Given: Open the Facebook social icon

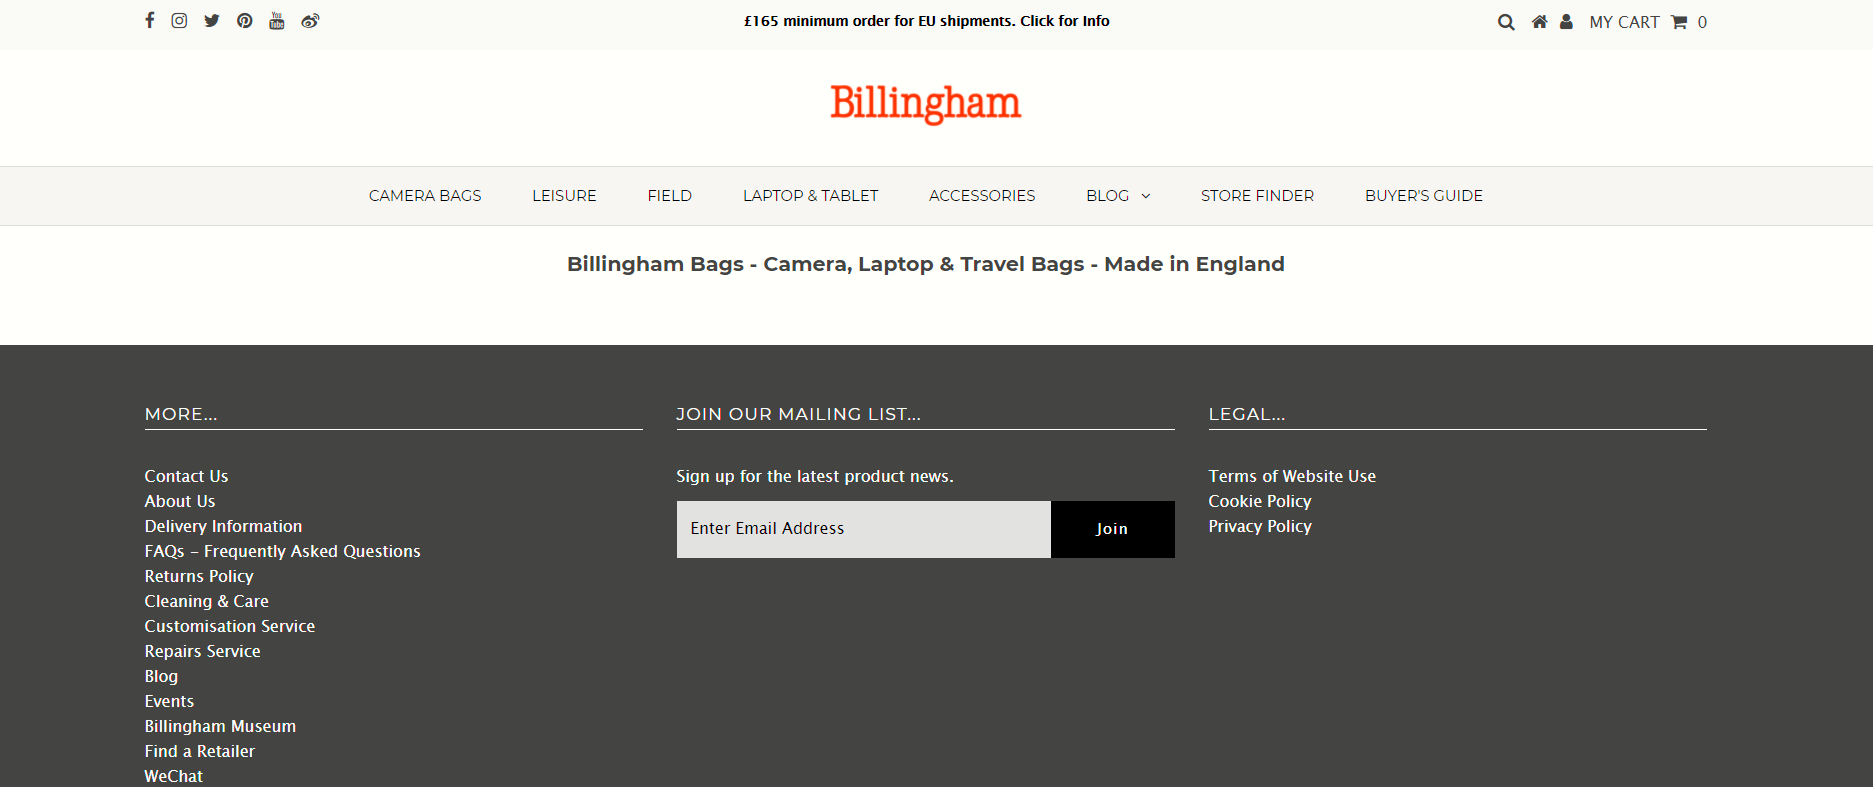Looking at the screenshot, I should tap(150, 20).
